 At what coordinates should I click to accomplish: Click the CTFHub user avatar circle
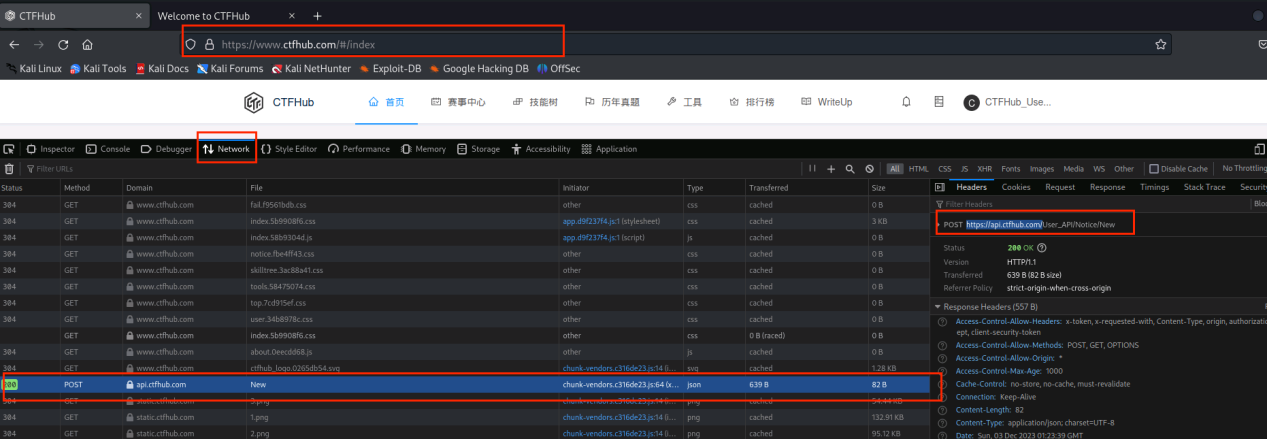[971, 102]
